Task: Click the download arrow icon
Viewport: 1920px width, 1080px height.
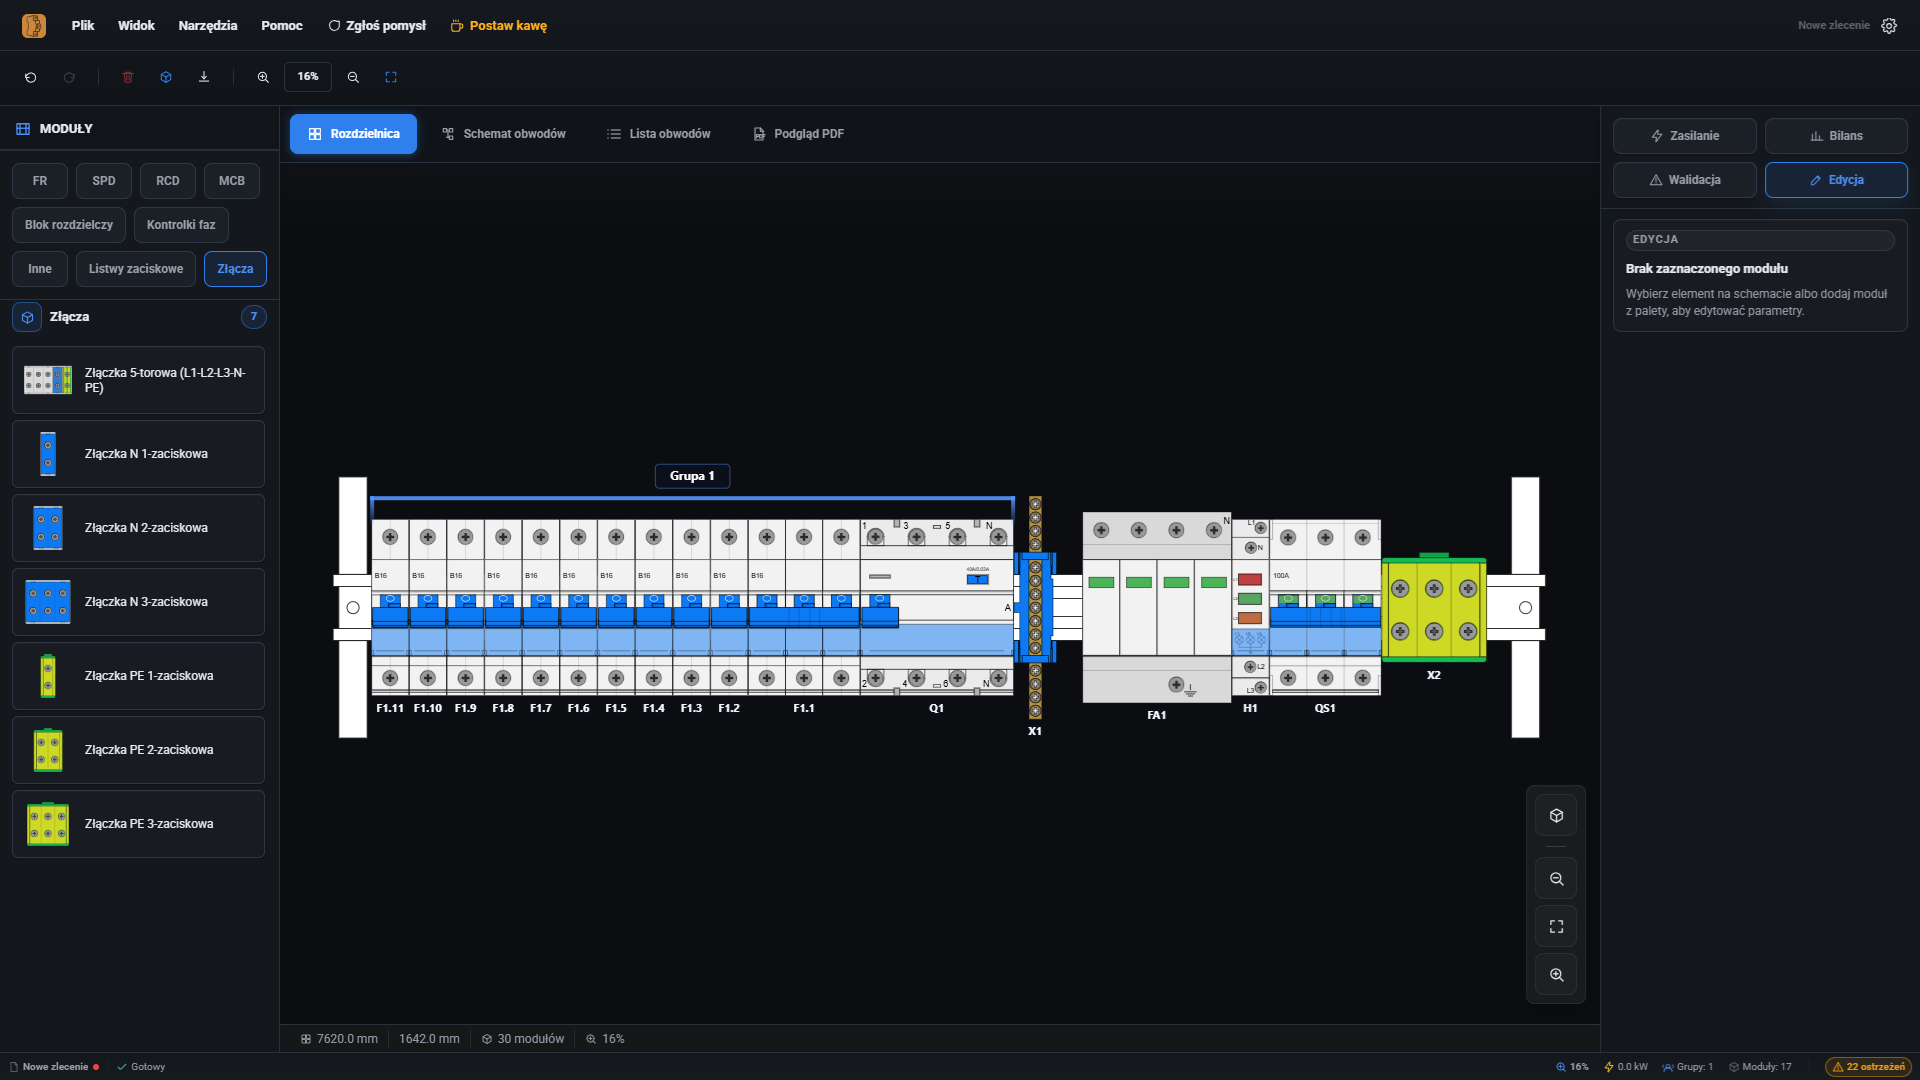Action: tap(204, 77)
